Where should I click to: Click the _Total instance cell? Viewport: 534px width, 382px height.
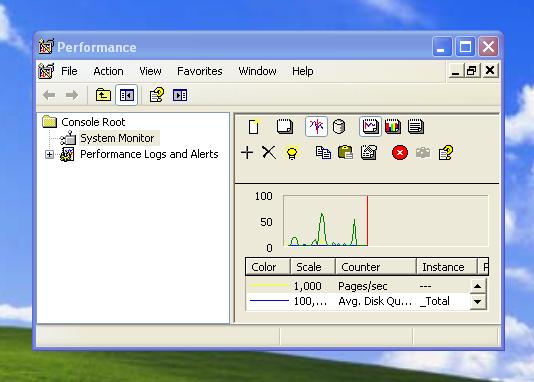pos(435,301)
